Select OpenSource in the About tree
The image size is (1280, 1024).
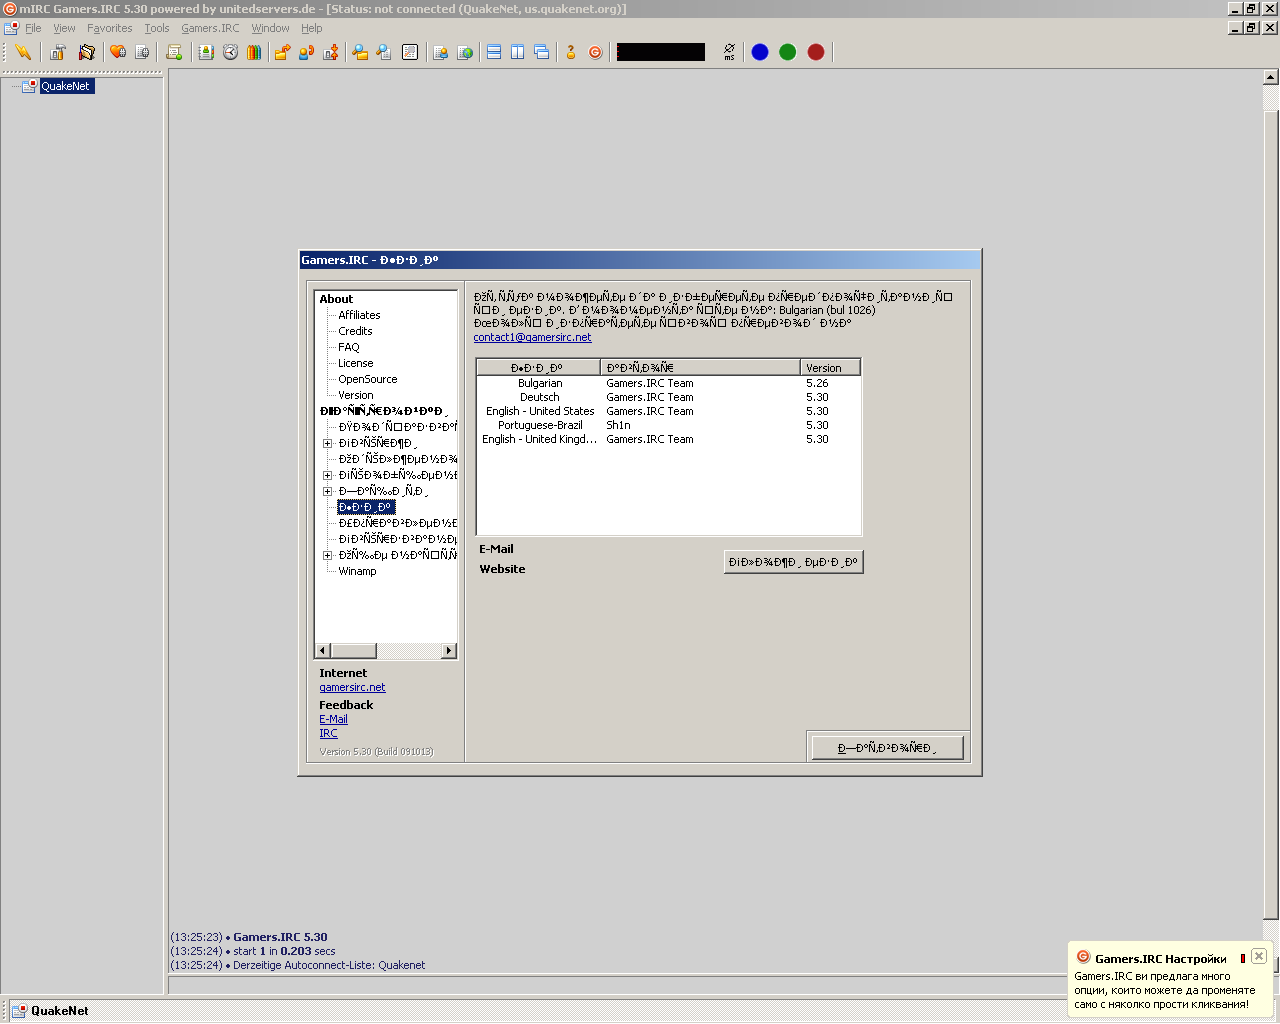click(x=367, y=379)
